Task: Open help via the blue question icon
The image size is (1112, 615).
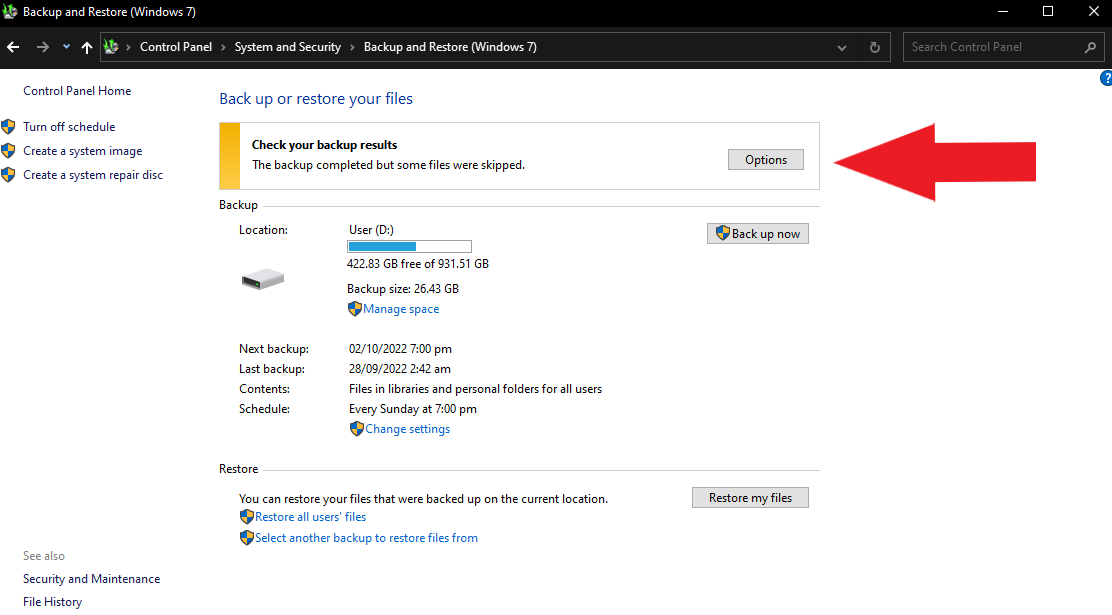Action: 1106,78
